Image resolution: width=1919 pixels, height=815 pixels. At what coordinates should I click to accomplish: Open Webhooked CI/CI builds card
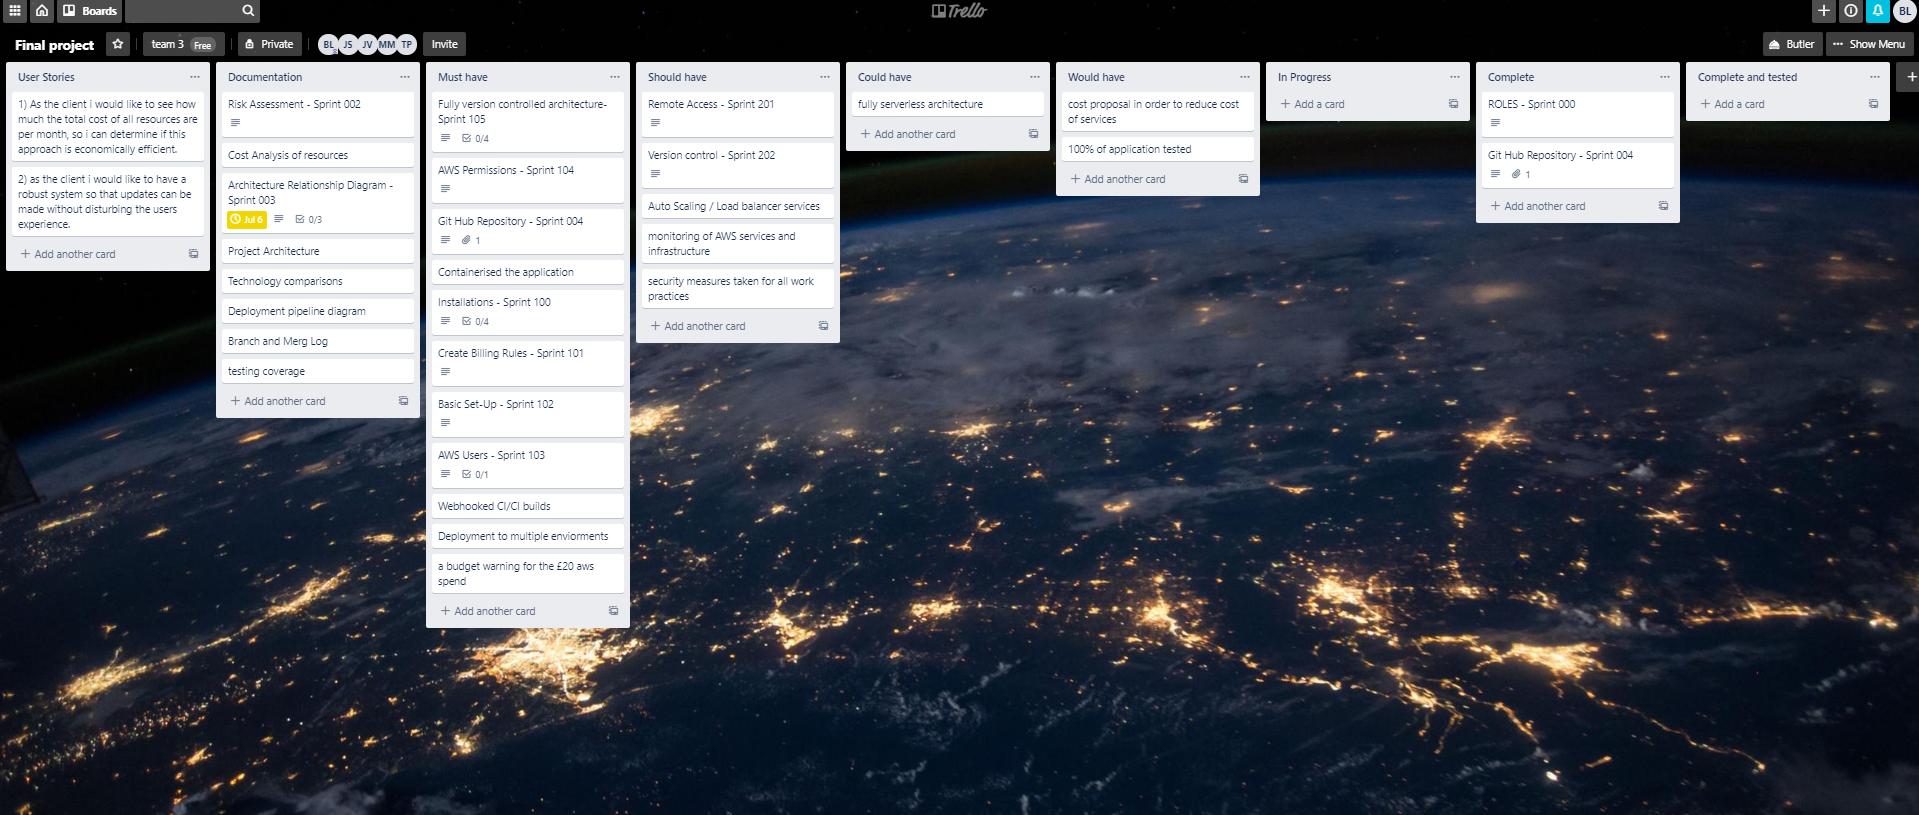point(528,506)
